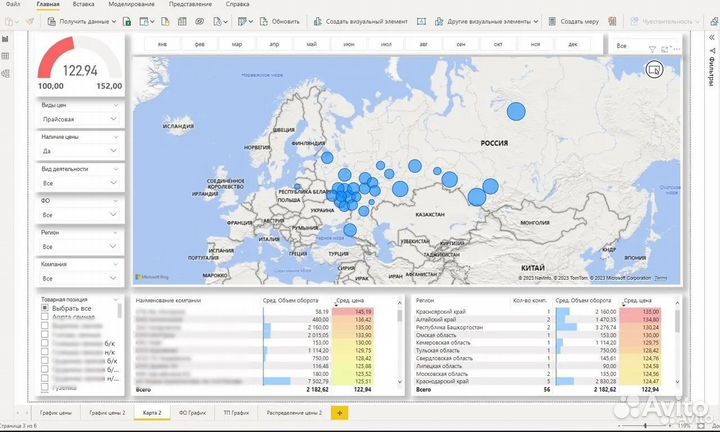This screenshot has width=720, height=432.
Task: Open the Справка ribbon tab
Action: [x=237, y=4]
